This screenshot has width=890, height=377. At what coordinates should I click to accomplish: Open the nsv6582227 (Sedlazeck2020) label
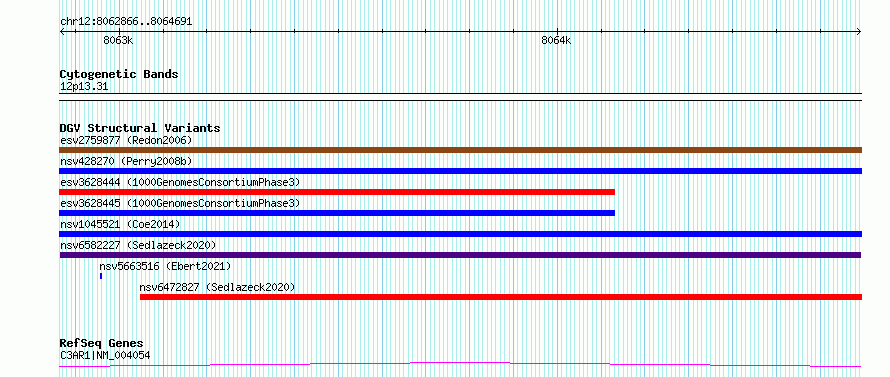coord(138,245)
